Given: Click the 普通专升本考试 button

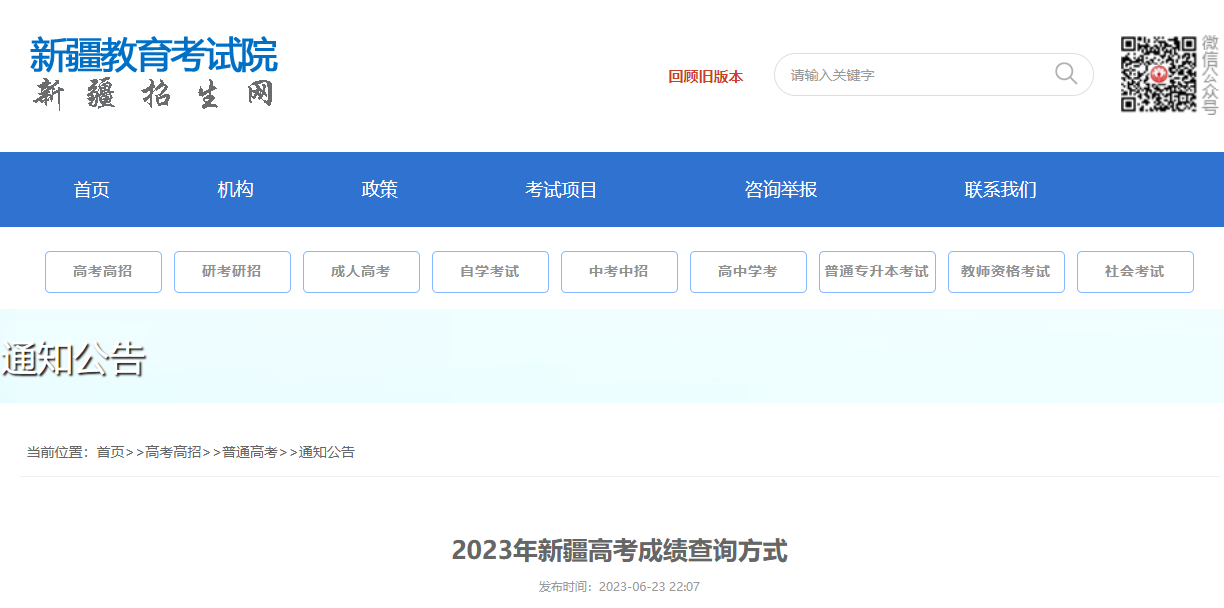Looking at the screenshot, I should (877, 272).
